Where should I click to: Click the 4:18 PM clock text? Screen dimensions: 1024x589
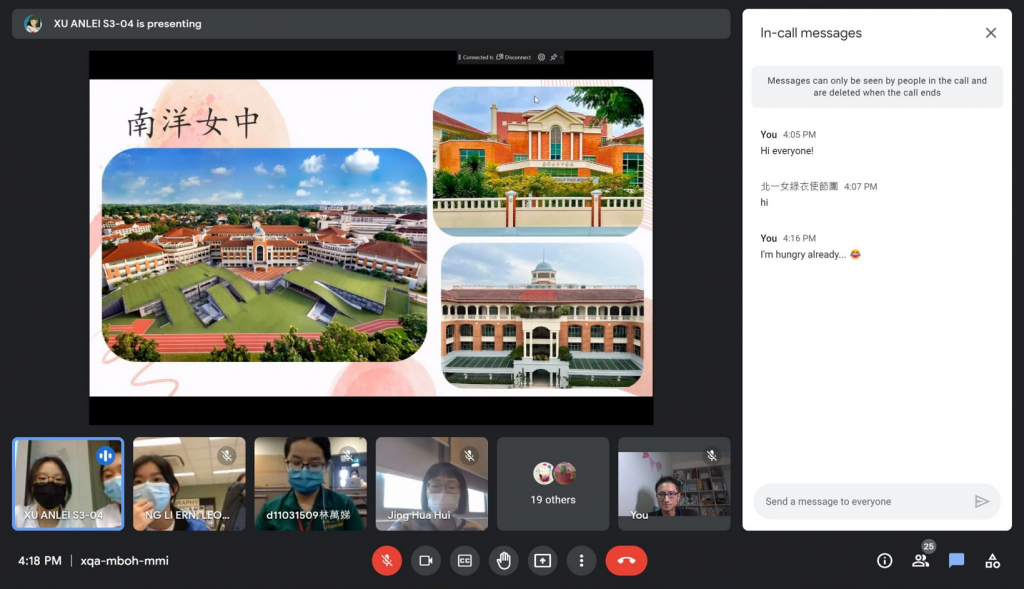tap(40, 560)
